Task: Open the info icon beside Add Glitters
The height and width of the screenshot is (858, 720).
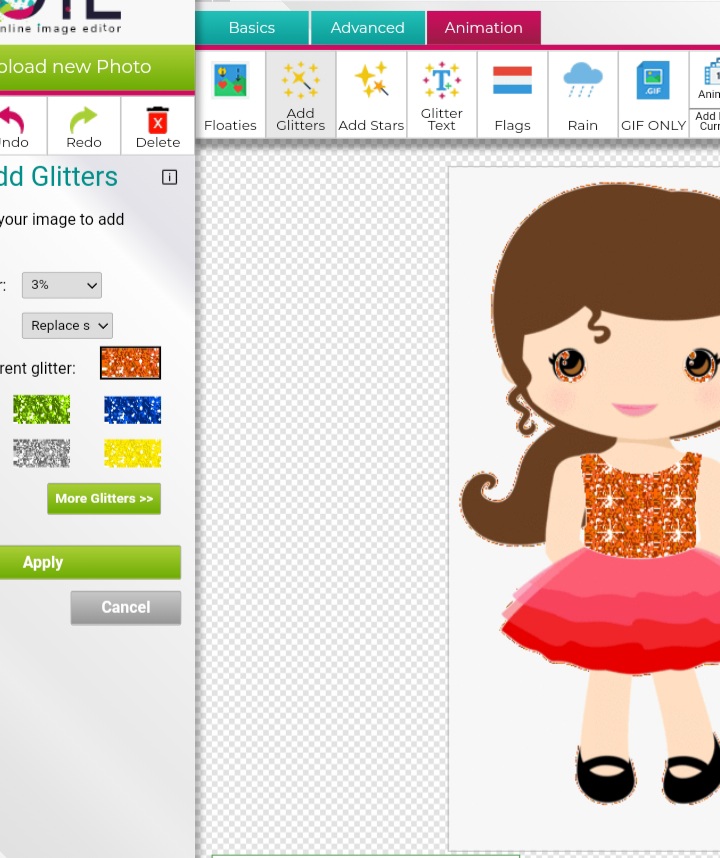Action: tap(169, 177)
